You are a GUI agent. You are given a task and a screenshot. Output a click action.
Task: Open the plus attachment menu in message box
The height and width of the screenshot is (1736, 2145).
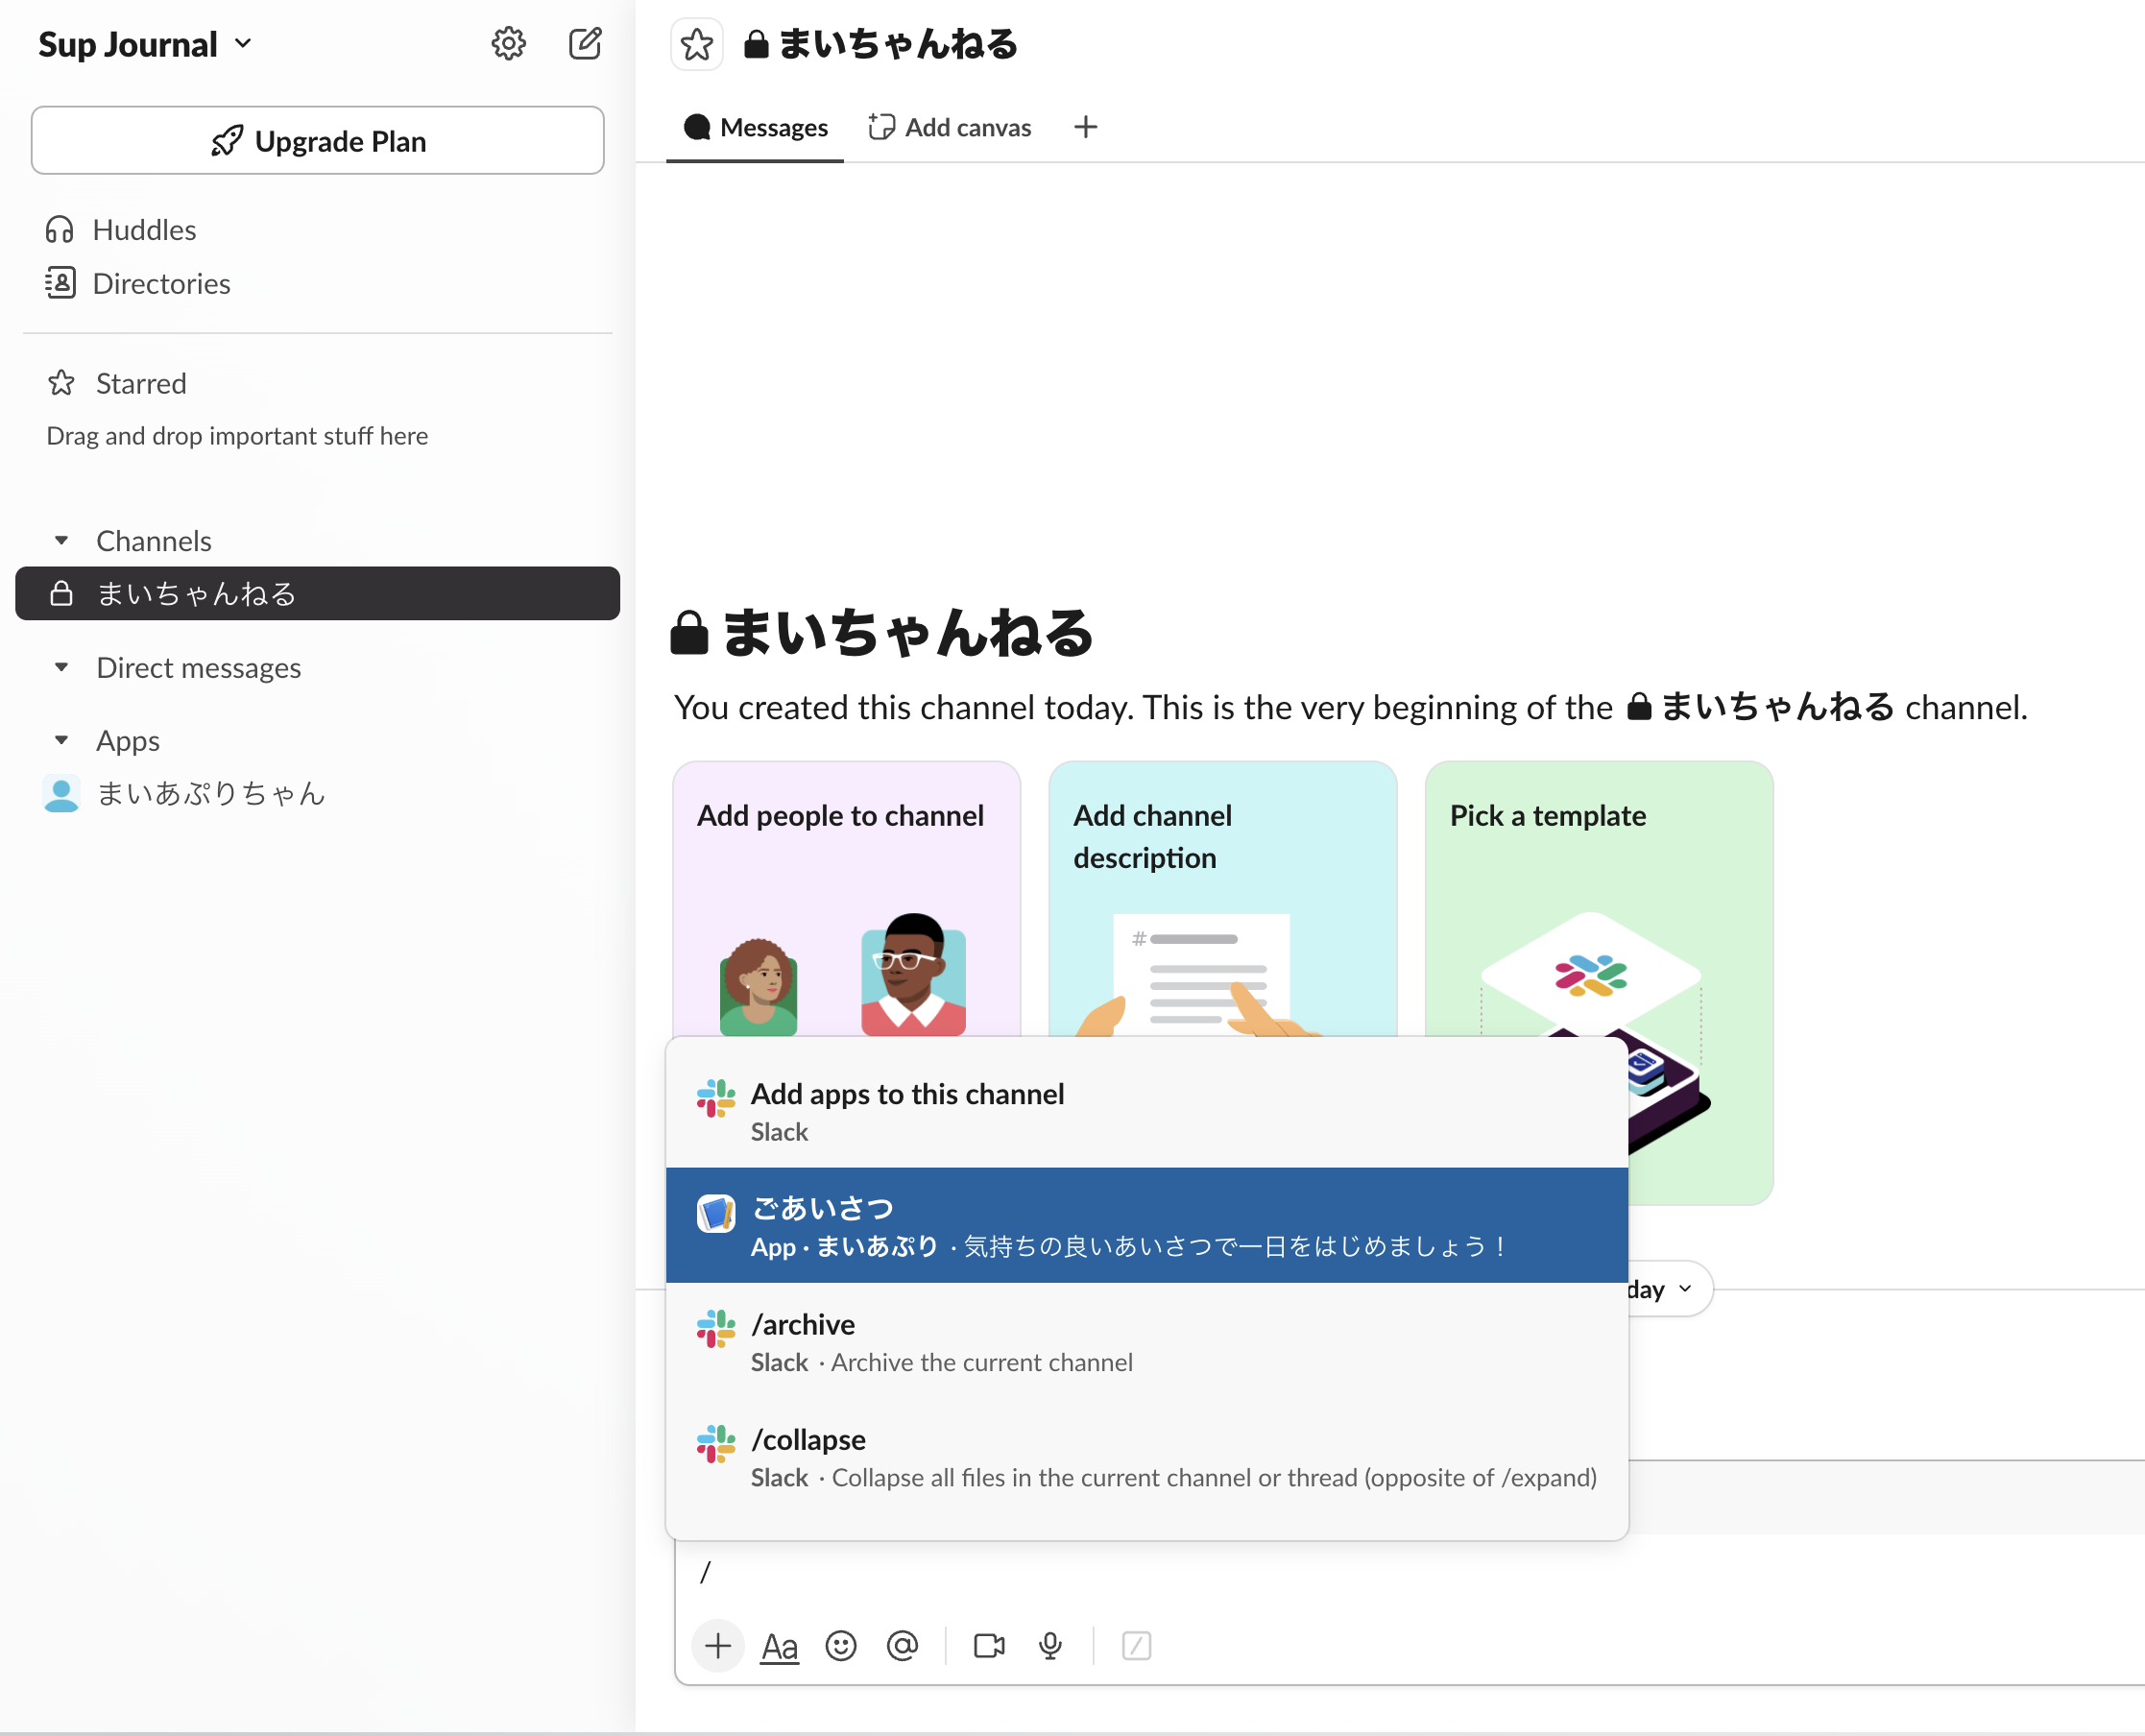(x=717, y=1646)
